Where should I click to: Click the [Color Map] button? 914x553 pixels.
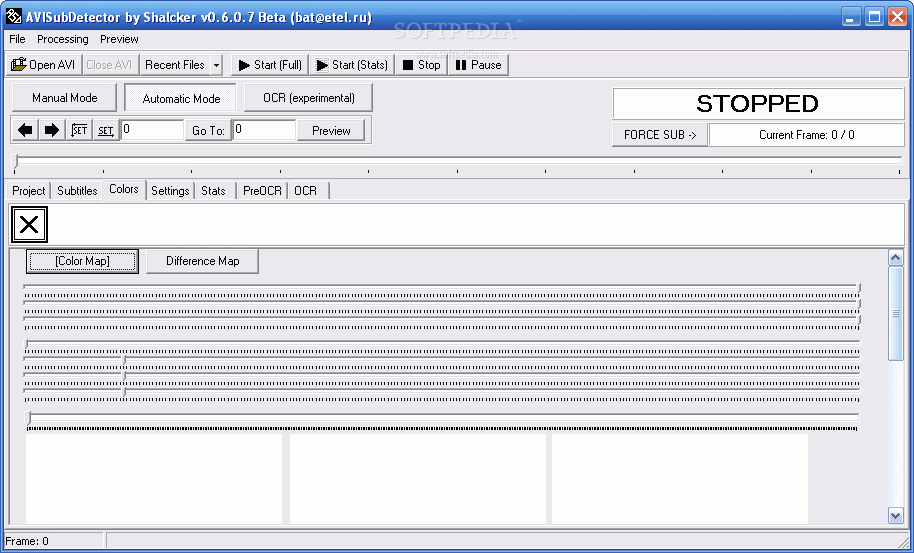(x=82, y=261)
